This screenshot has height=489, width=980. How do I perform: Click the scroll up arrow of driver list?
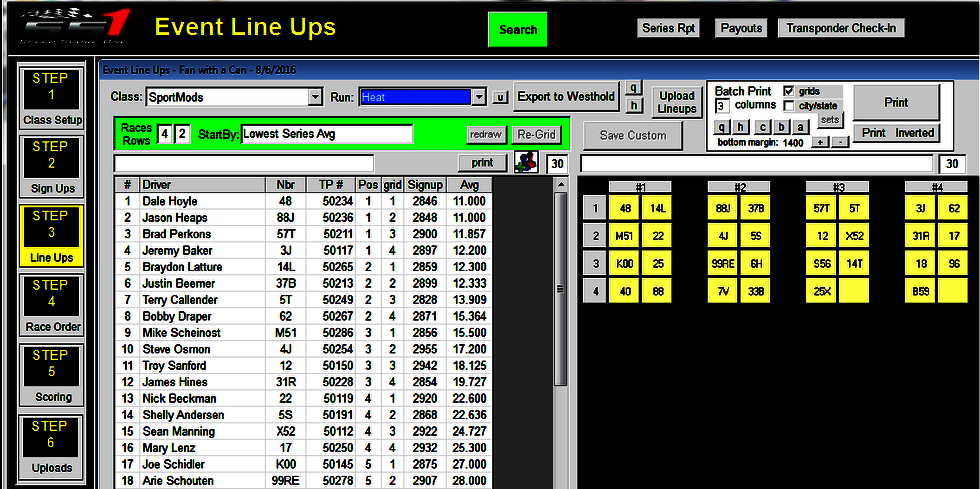pyautogui.click(x=561, y=184)
